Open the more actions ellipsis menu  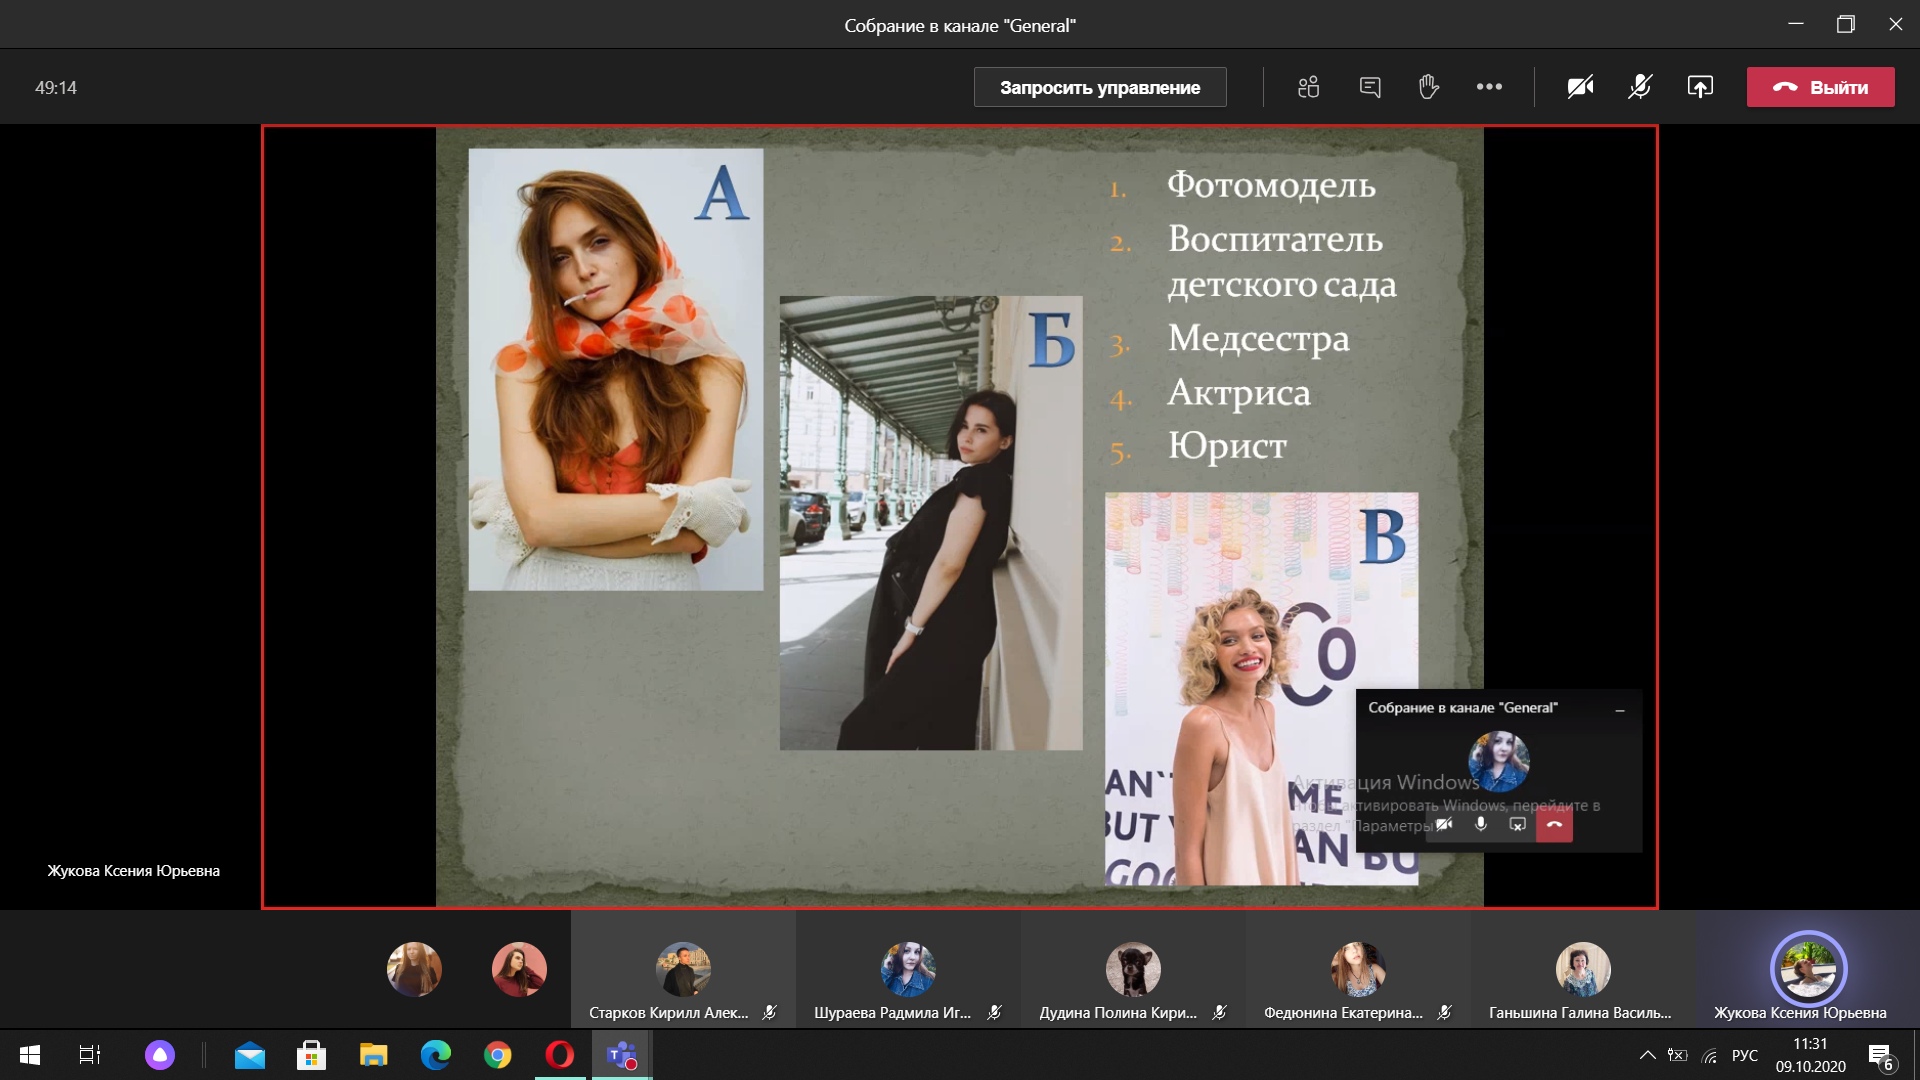click(1489, 87)
